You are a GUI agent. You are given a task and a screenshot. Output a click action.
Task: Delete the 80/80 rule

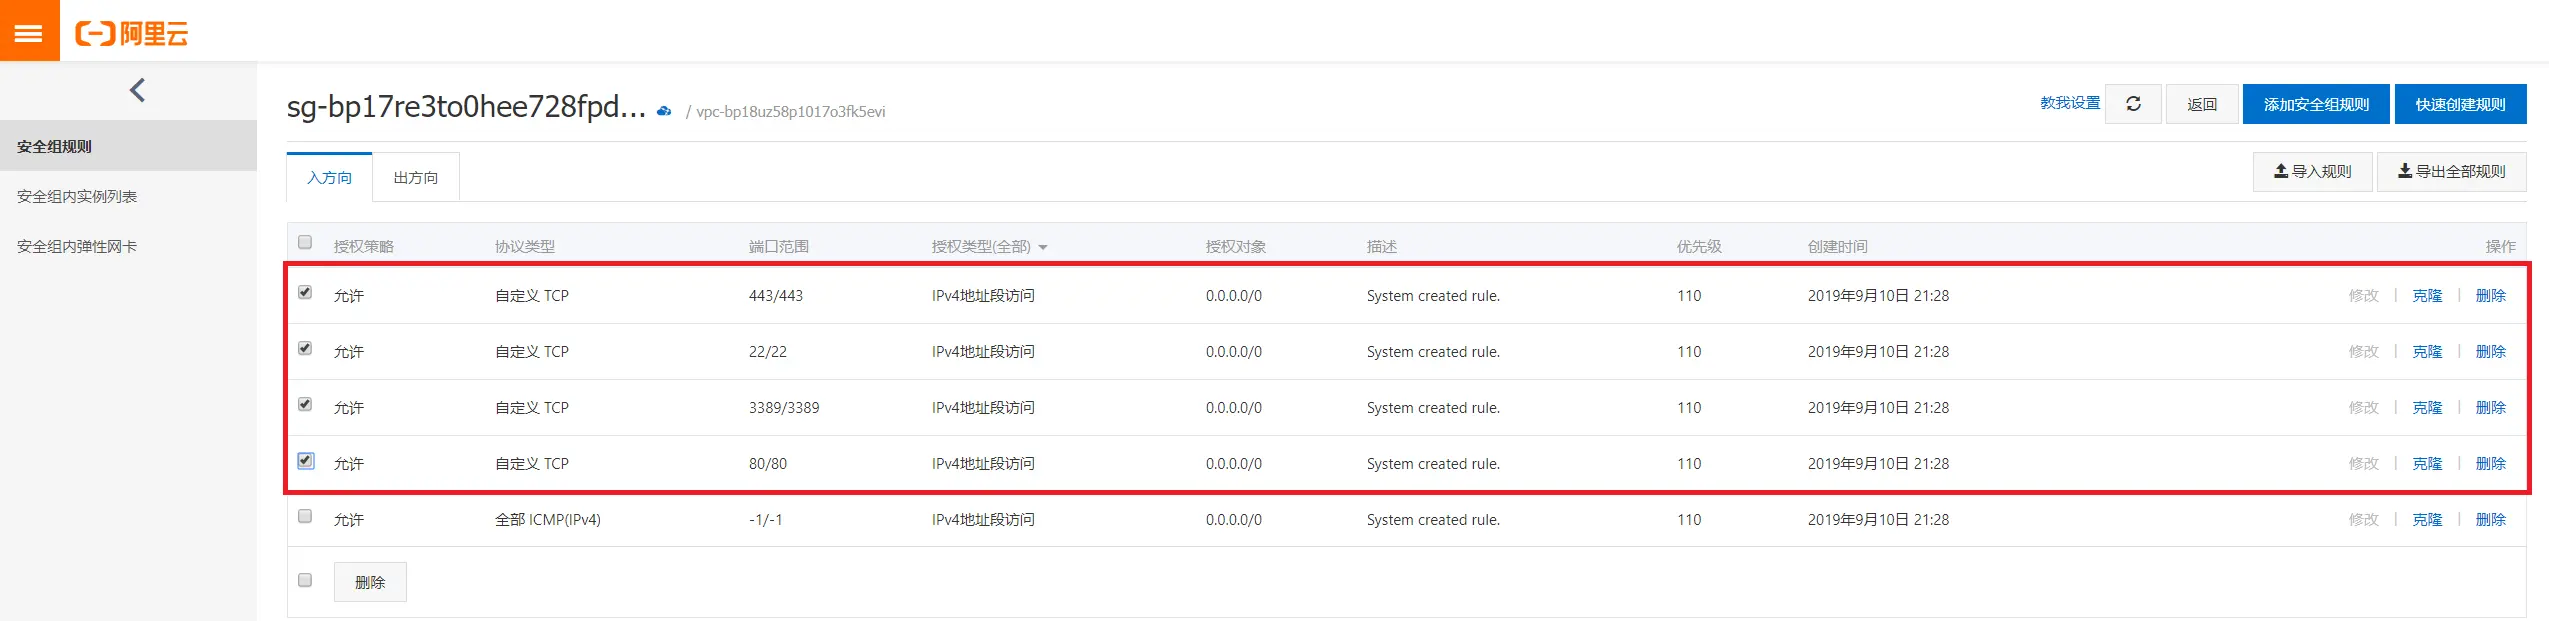tap(2490, 463)
